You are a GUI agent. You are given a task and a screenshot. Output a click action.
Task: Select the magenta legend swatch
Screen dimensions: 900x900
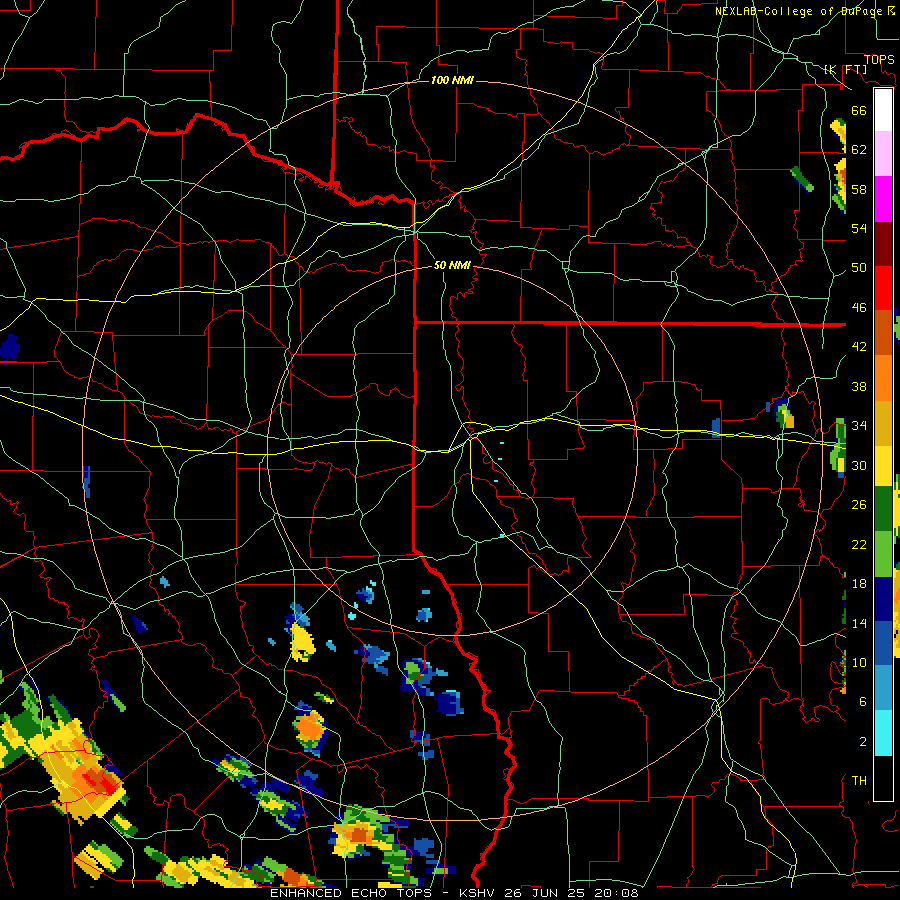click(883, 199)
